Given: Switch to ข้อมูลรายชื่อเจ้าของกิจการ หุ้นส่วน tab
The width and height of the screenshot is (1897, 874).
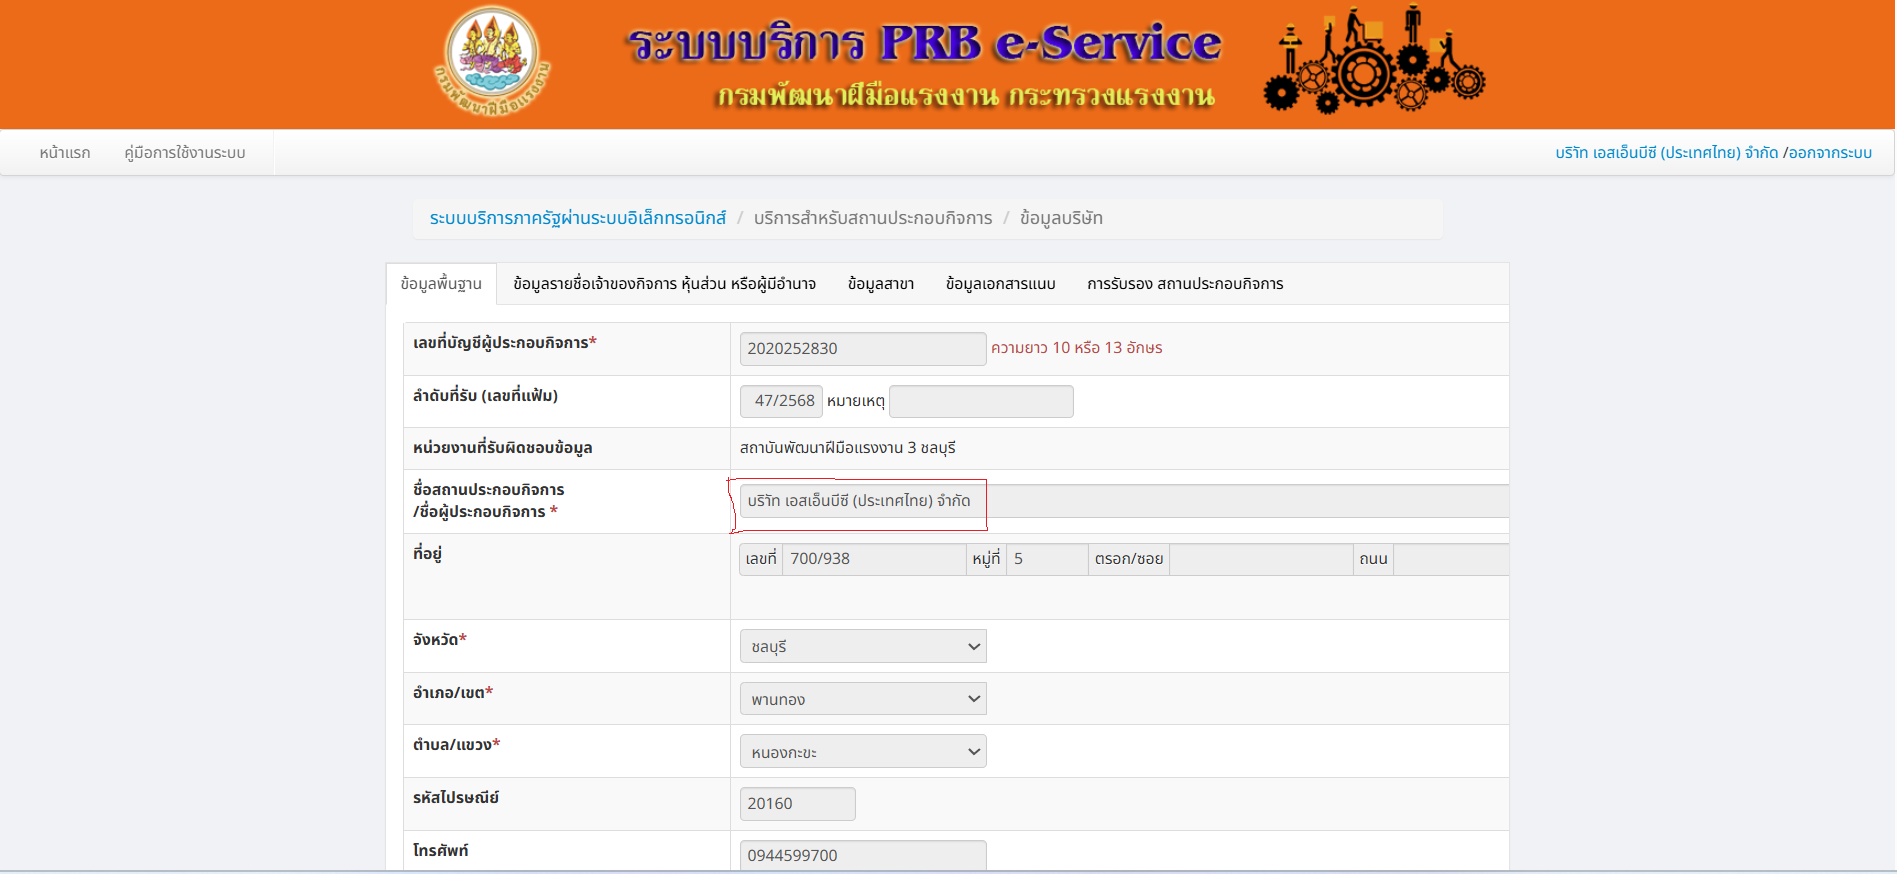Looking at the screenshot, I should coord(664,284).
